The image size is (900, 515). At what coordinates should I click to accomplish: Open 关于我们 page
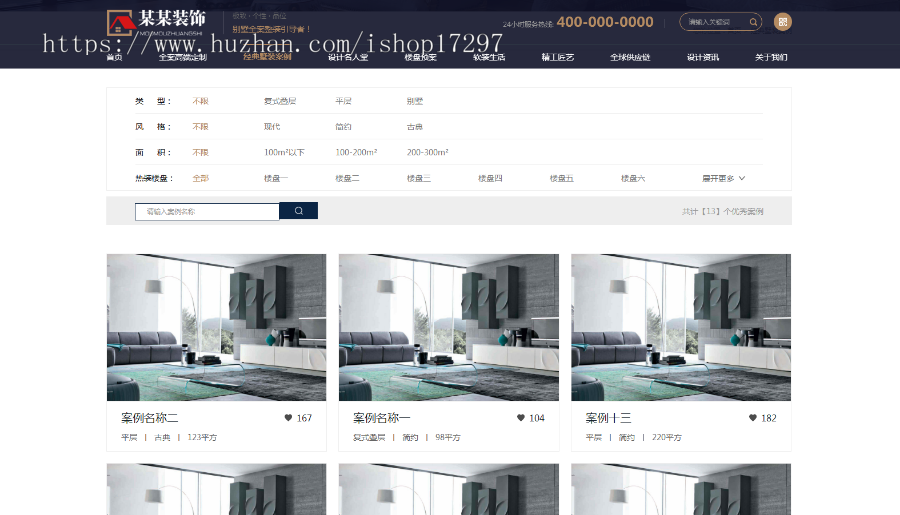point(771,57)
